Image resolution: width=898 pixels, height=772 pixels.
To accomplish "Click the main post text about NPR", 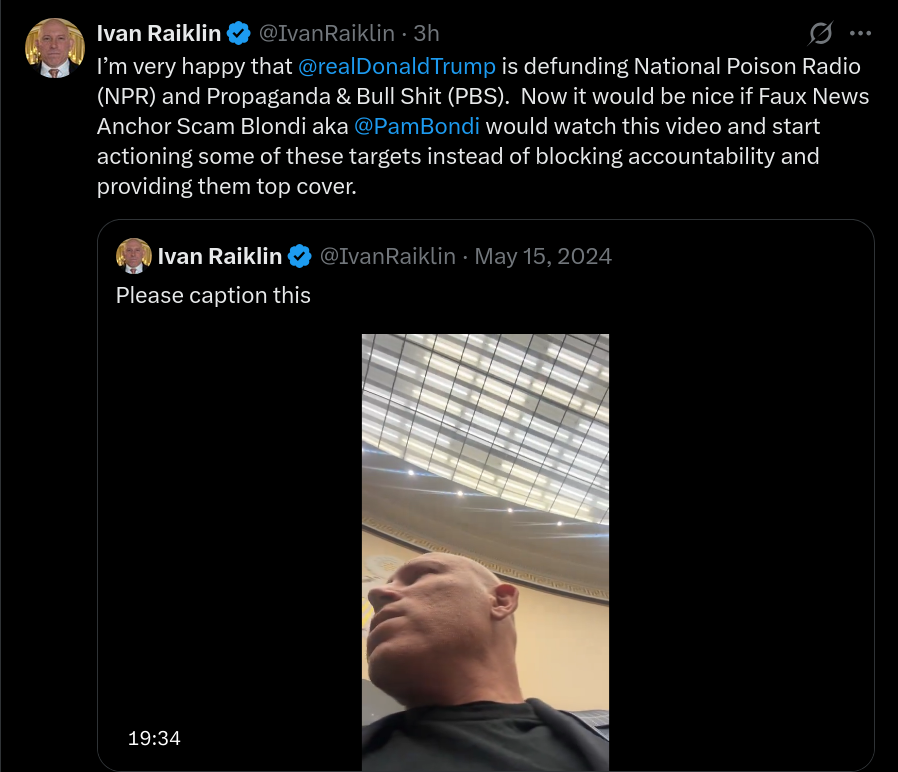I will (x=483, y=126).
